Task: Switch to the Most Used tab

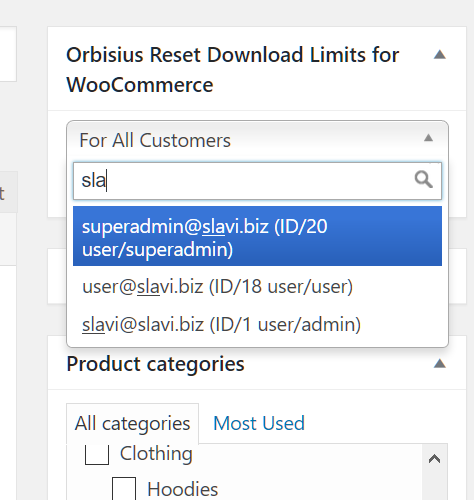Action: point(259,423)
